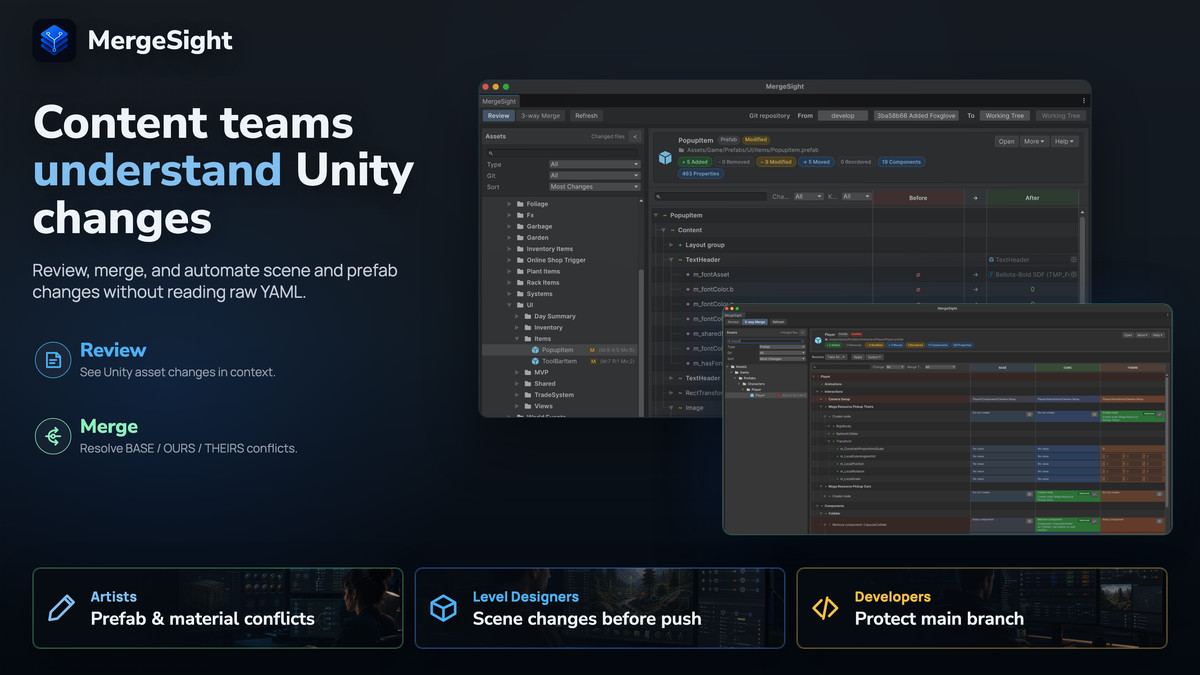The height and width of the screenshot is (675, 1200).
Task: Click the cube icon on Level Designers card
Action: pyautogui.click(x=443, y=608)
